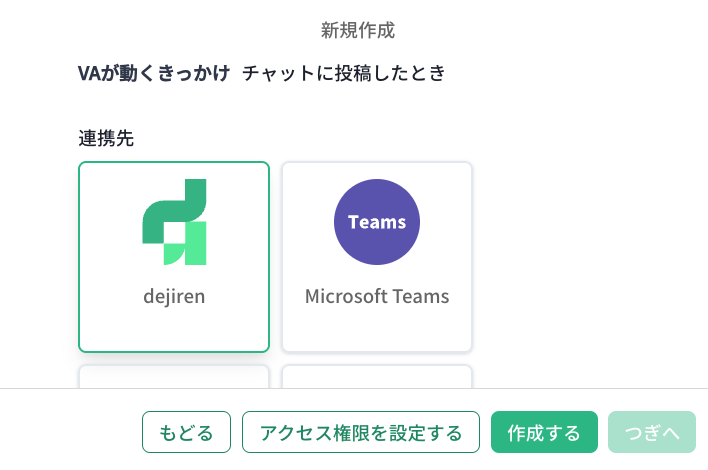The image size is (708, 470).
Task: Go back with the もどる button
Action: tap(186, 432)
